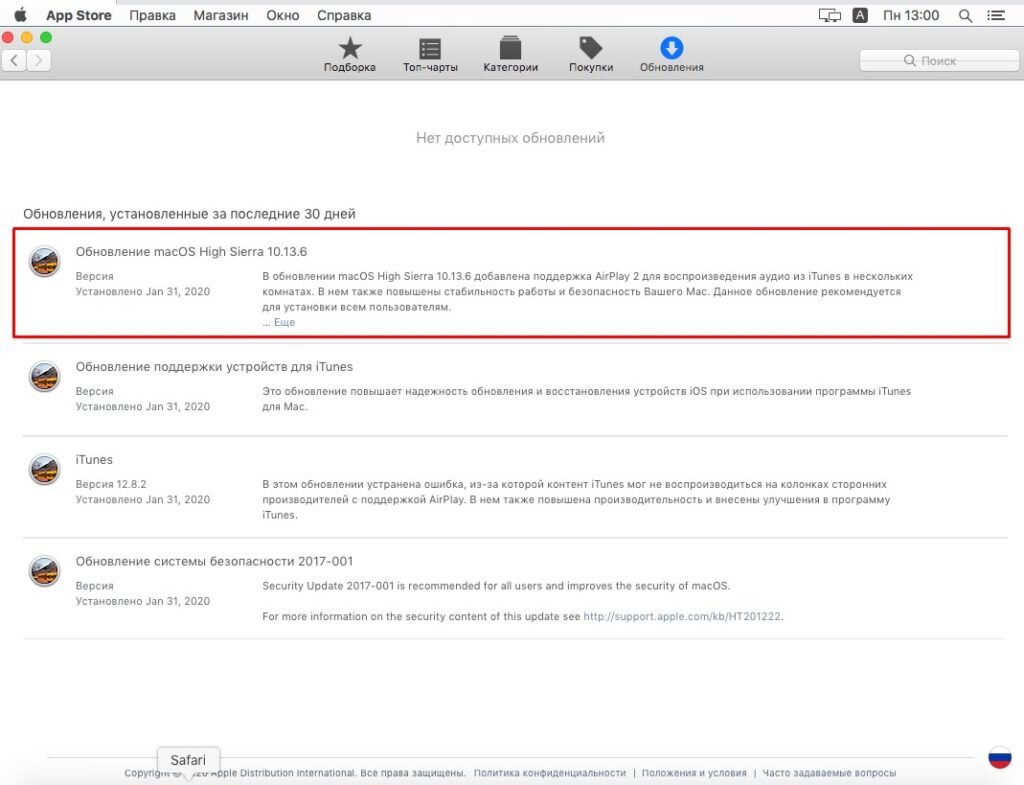Go forward with the right arrow button
The image size is (1024, 785).
point(39,60)
